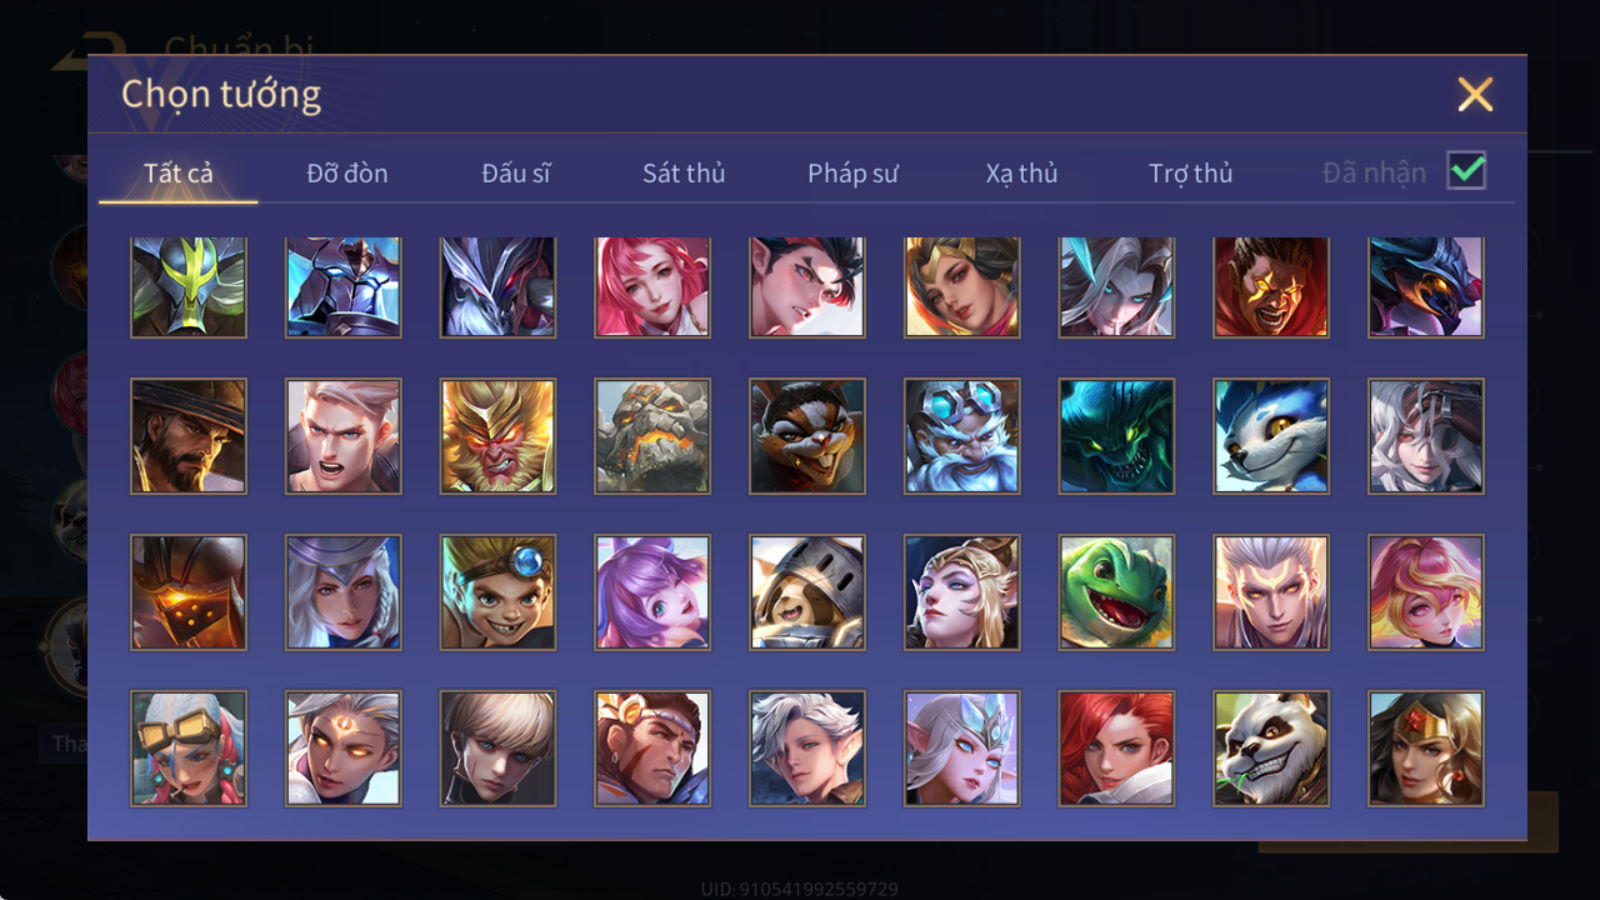Choose the raccoon hero with red scarf
This screenshot has height=900, width=1600.
(807, 436)
